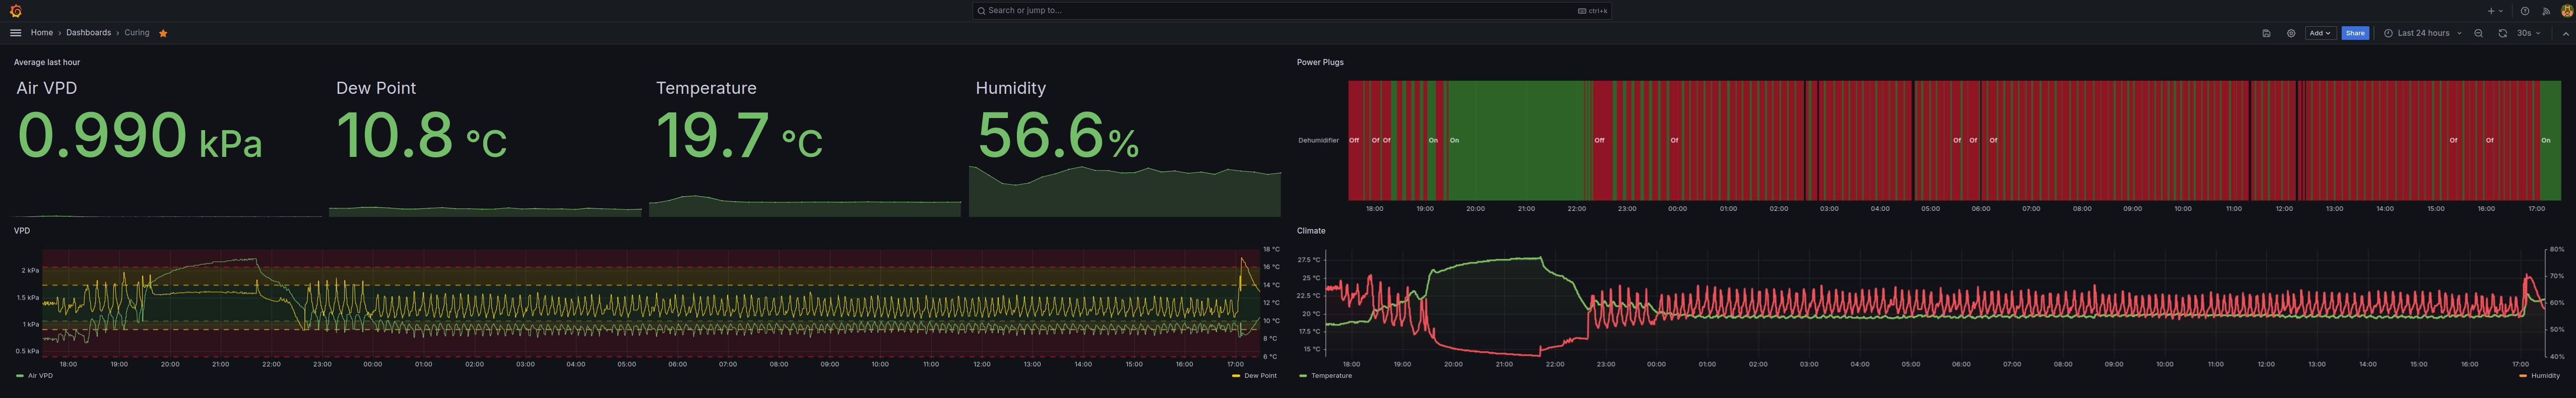Expand the Add dropdown

tap(2320, 33)
